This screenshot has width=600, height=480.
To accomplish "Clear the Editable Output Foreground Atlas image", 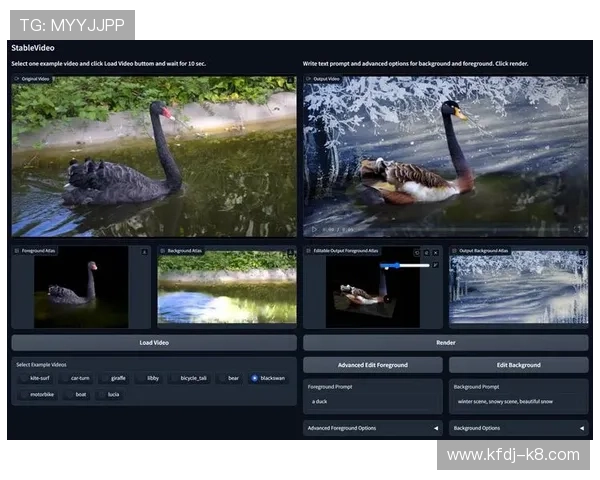I will tap(436, 252).
